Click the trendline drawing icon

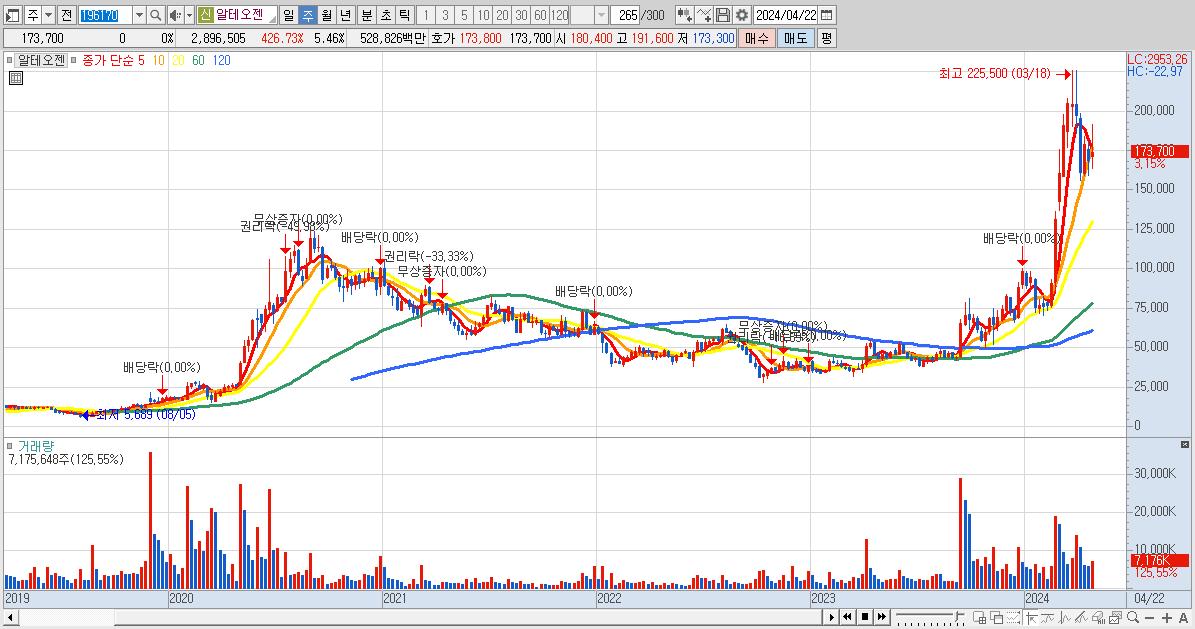click(x=1081, y=617)
